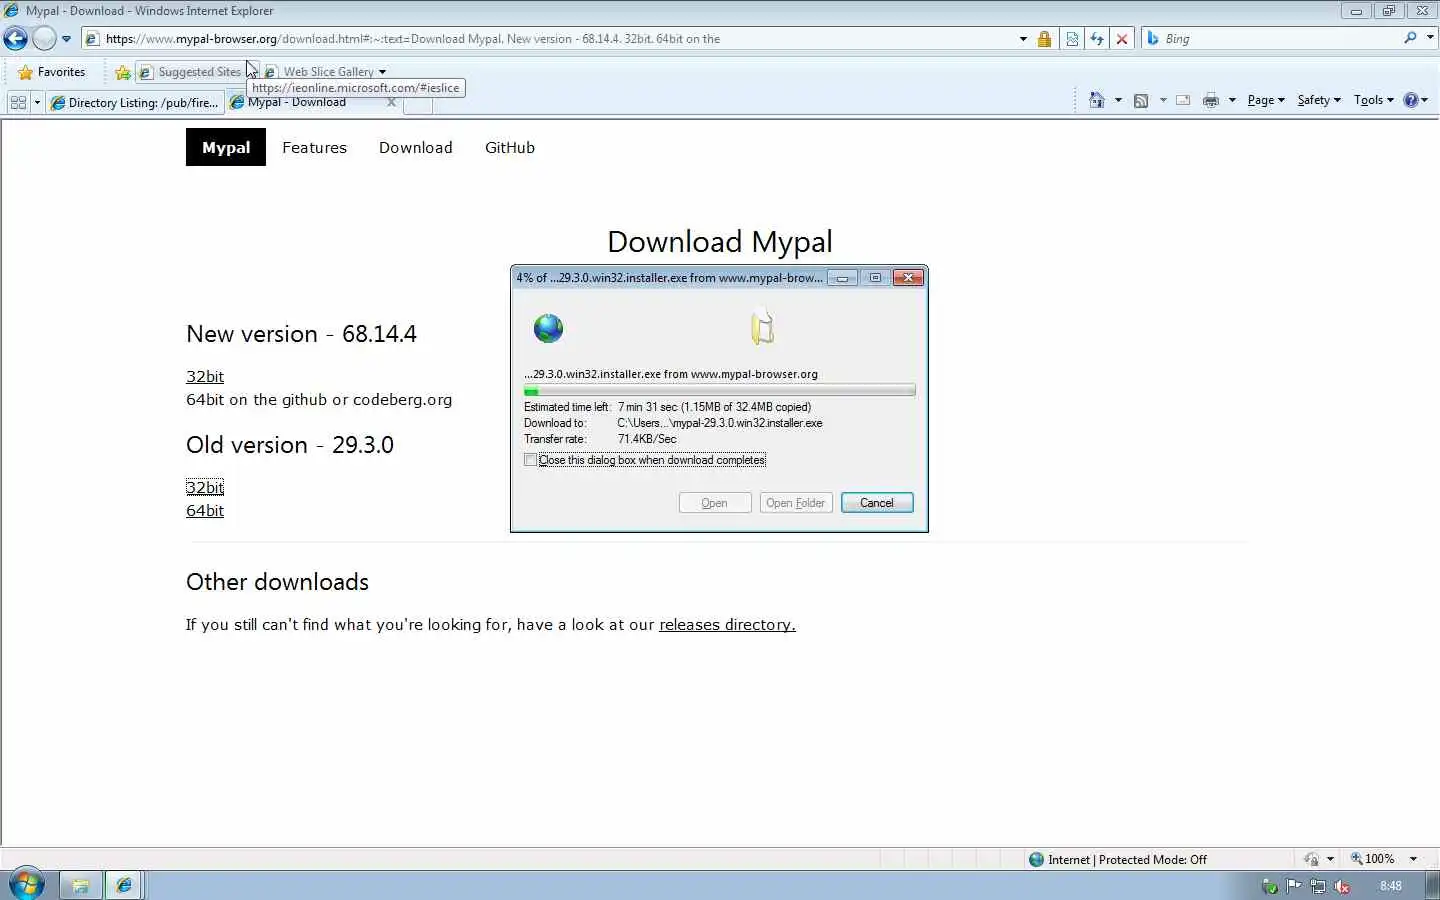Click Open Folder button in download dialog

[796, 503]
